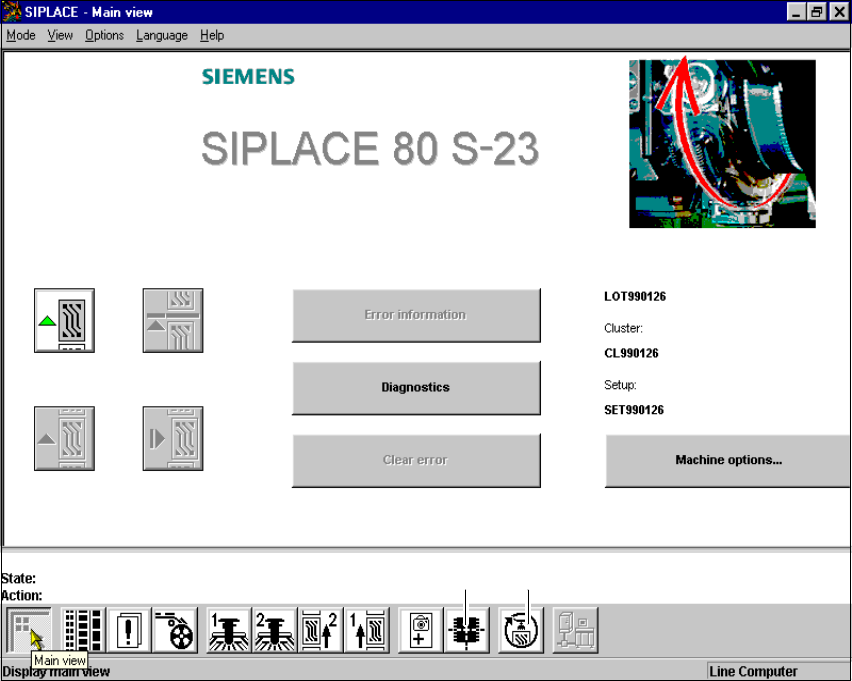Click the Cluster: label

pos(623,328)
